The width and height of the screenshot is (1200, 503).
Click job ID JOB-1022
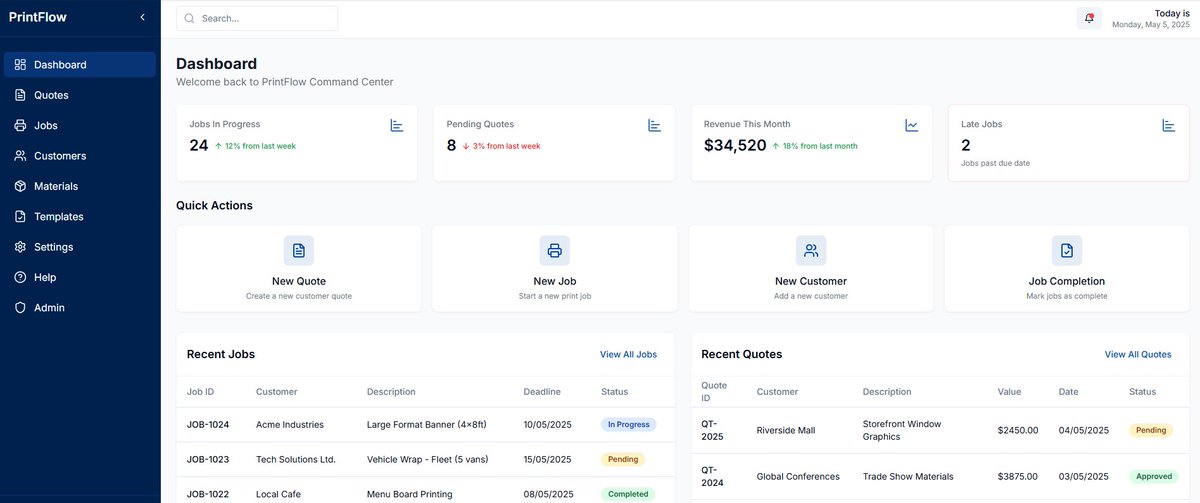click(x=208, y=494)
